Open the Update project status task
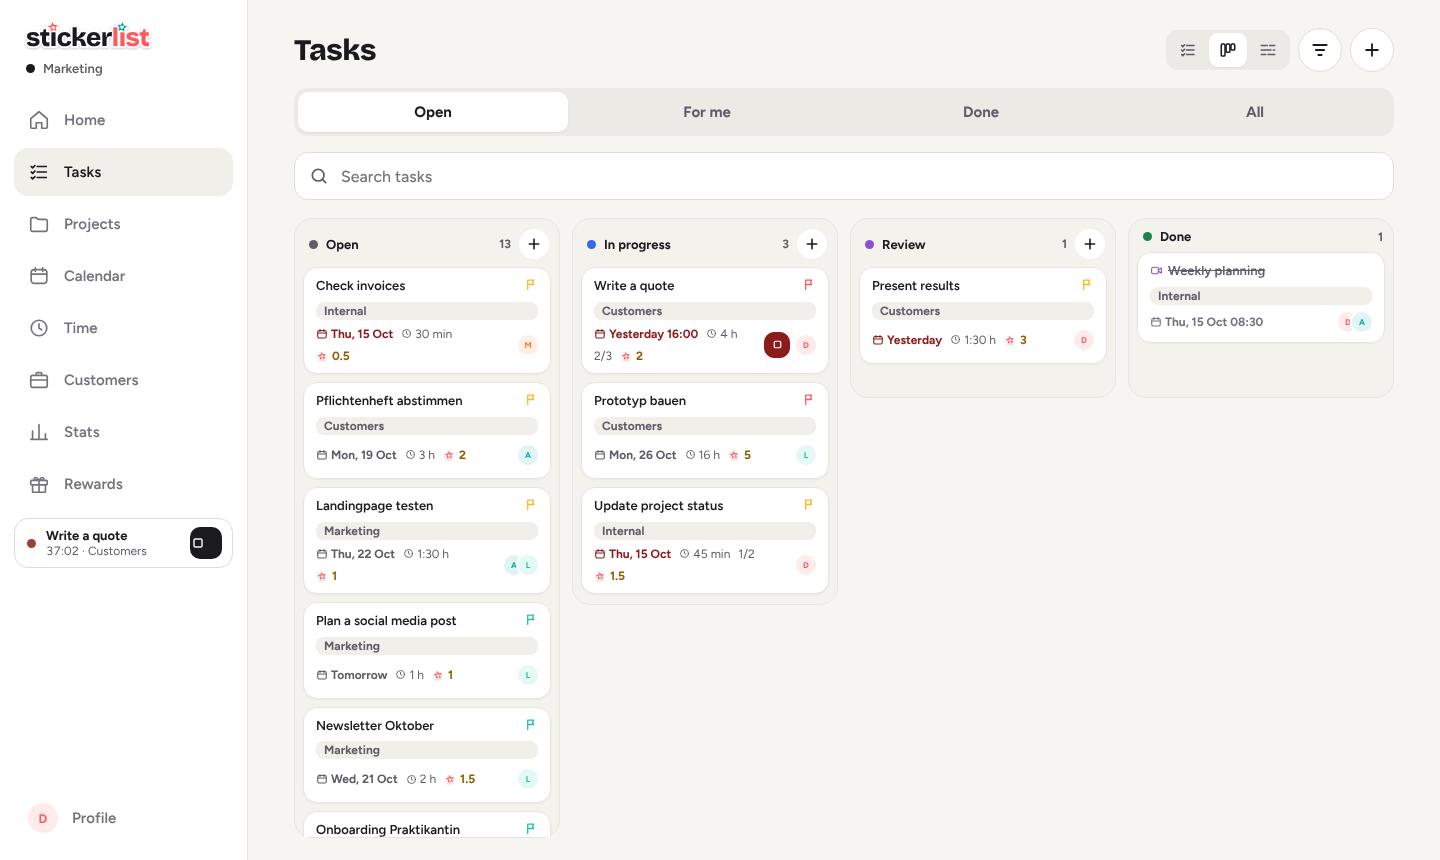The height and width of the screenshot is (860, 1440). click(705, 540)
